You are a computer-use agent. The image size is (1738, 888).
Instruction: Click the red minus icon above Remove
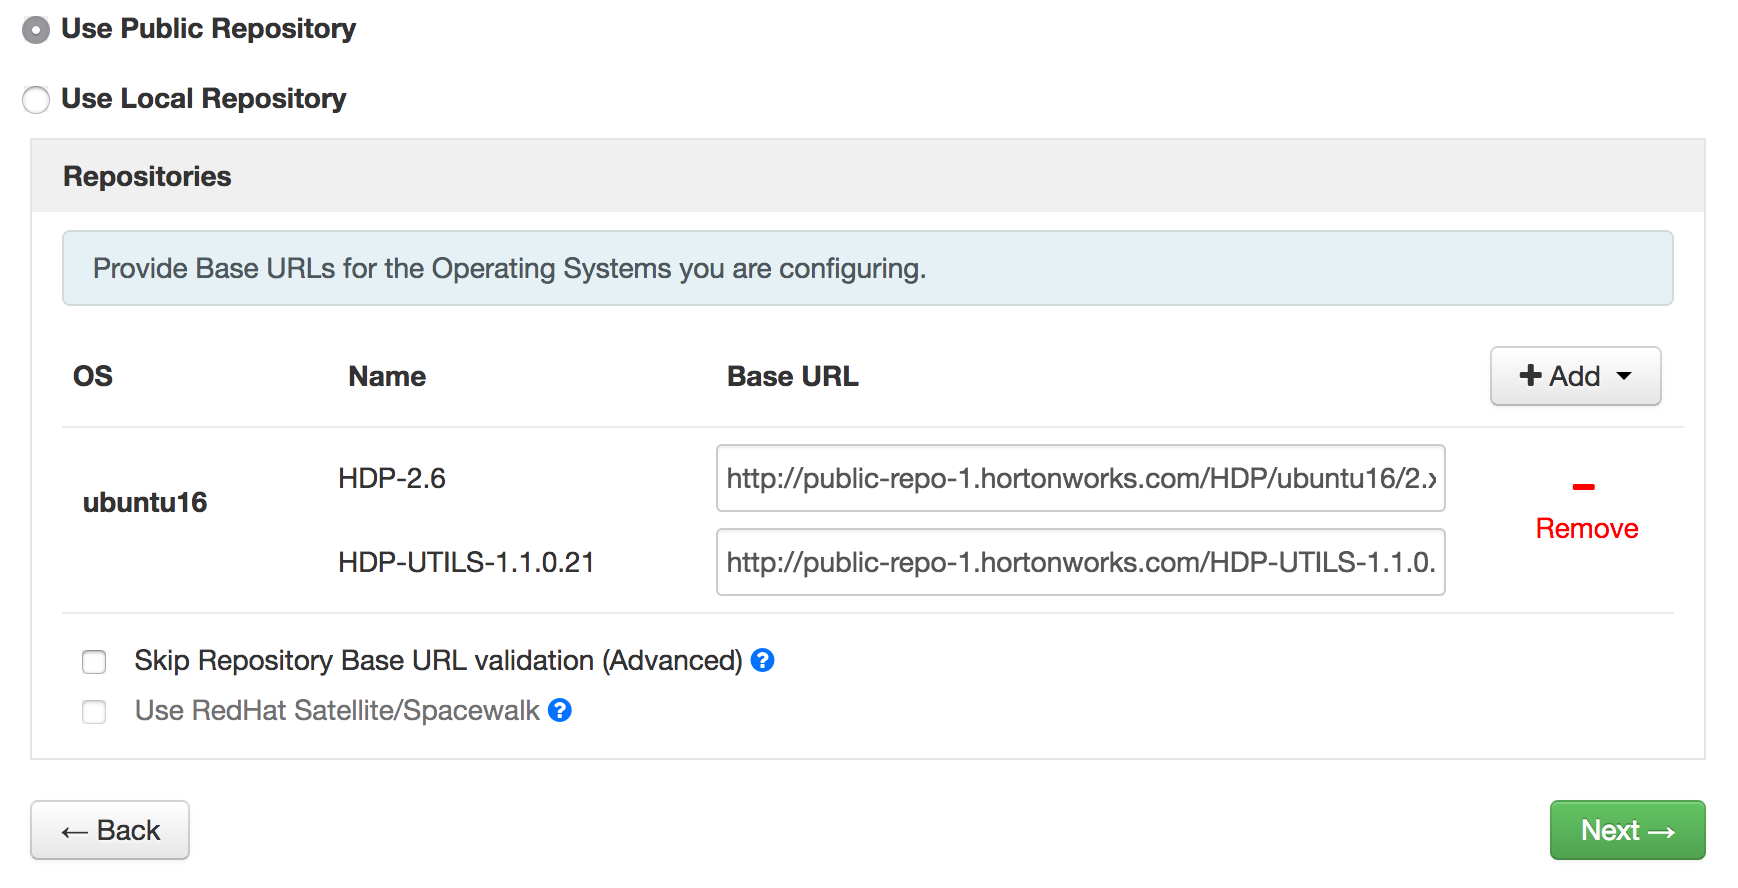(1583, 487)
